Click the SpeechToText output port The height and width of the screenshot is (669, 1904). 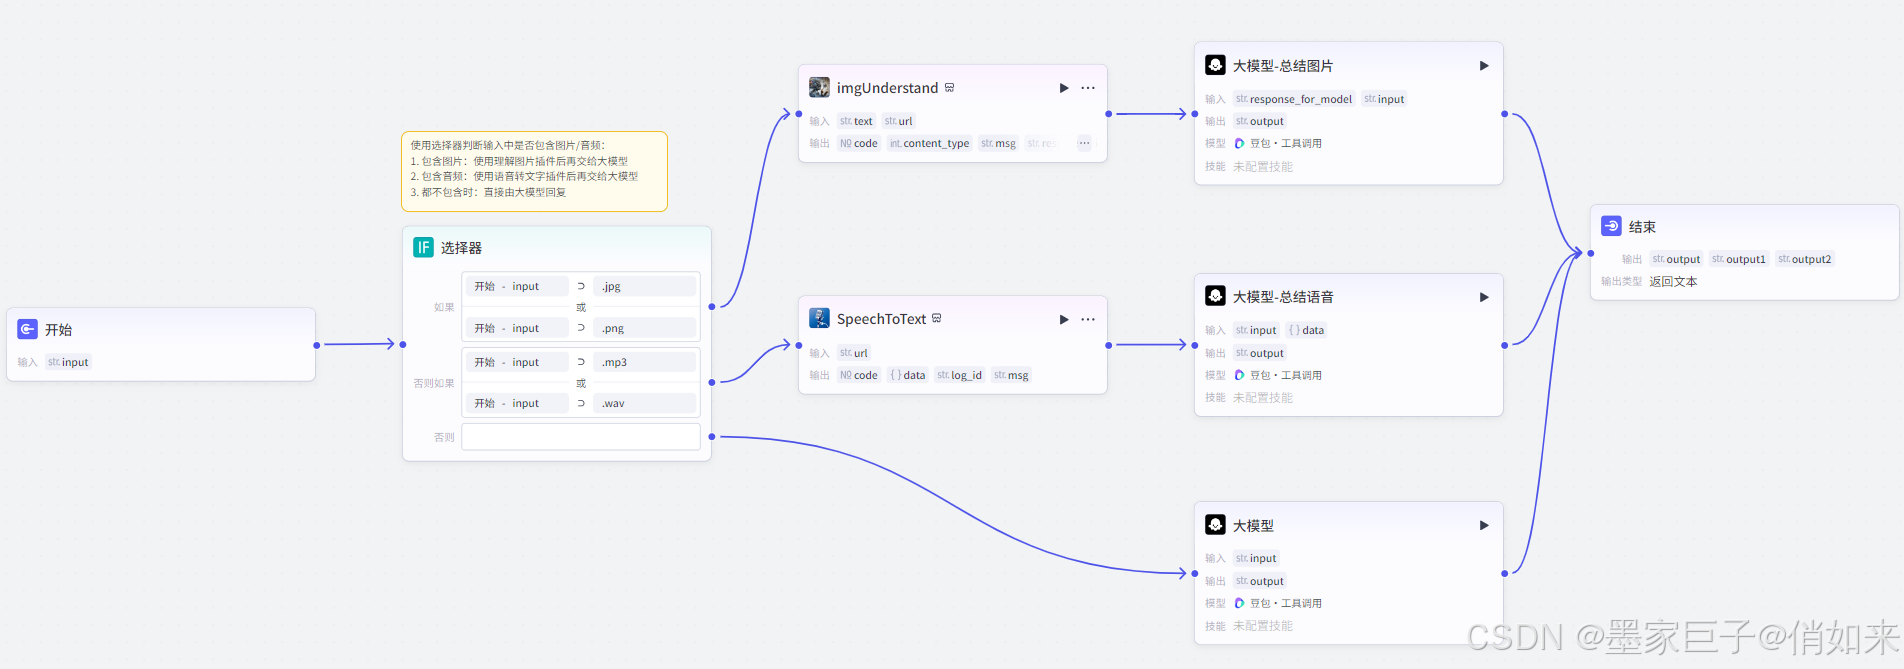coord(1108,345)
